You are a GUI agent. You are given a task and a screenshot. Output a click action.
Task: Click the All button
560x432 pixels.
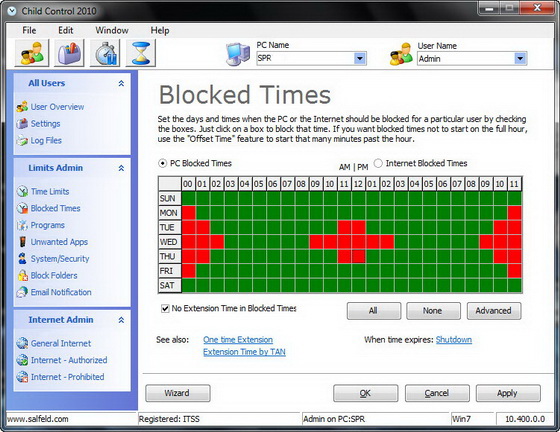[374, 311]
